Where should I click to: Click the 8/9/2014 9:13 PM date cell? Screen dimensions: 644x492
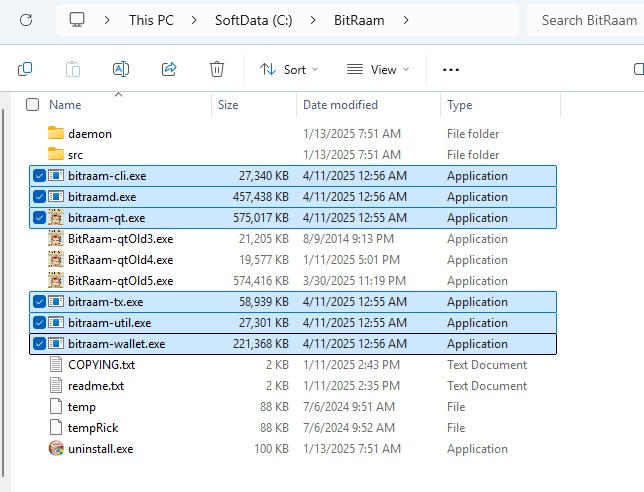pyautogui.click(x=348, y=239)
